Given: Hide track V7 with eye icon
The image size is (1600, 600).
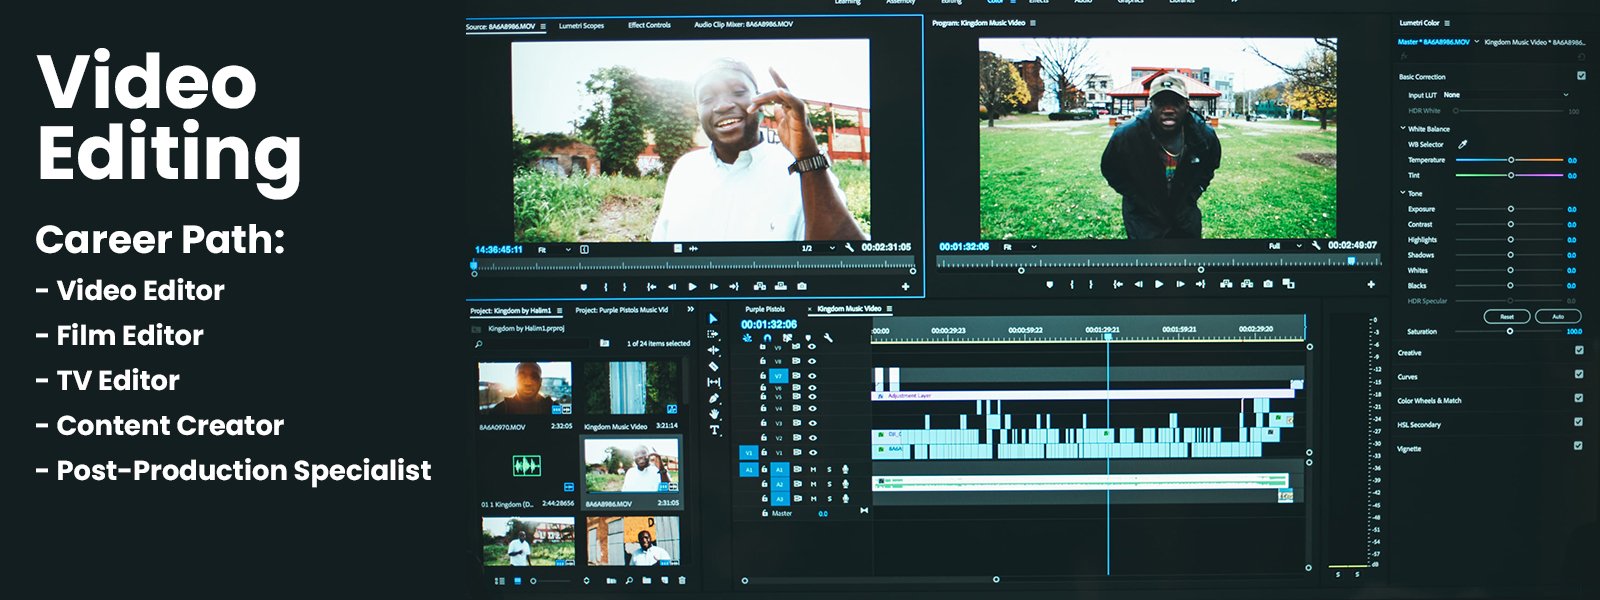Looking at the screenshot, I should tap(811, 376).
